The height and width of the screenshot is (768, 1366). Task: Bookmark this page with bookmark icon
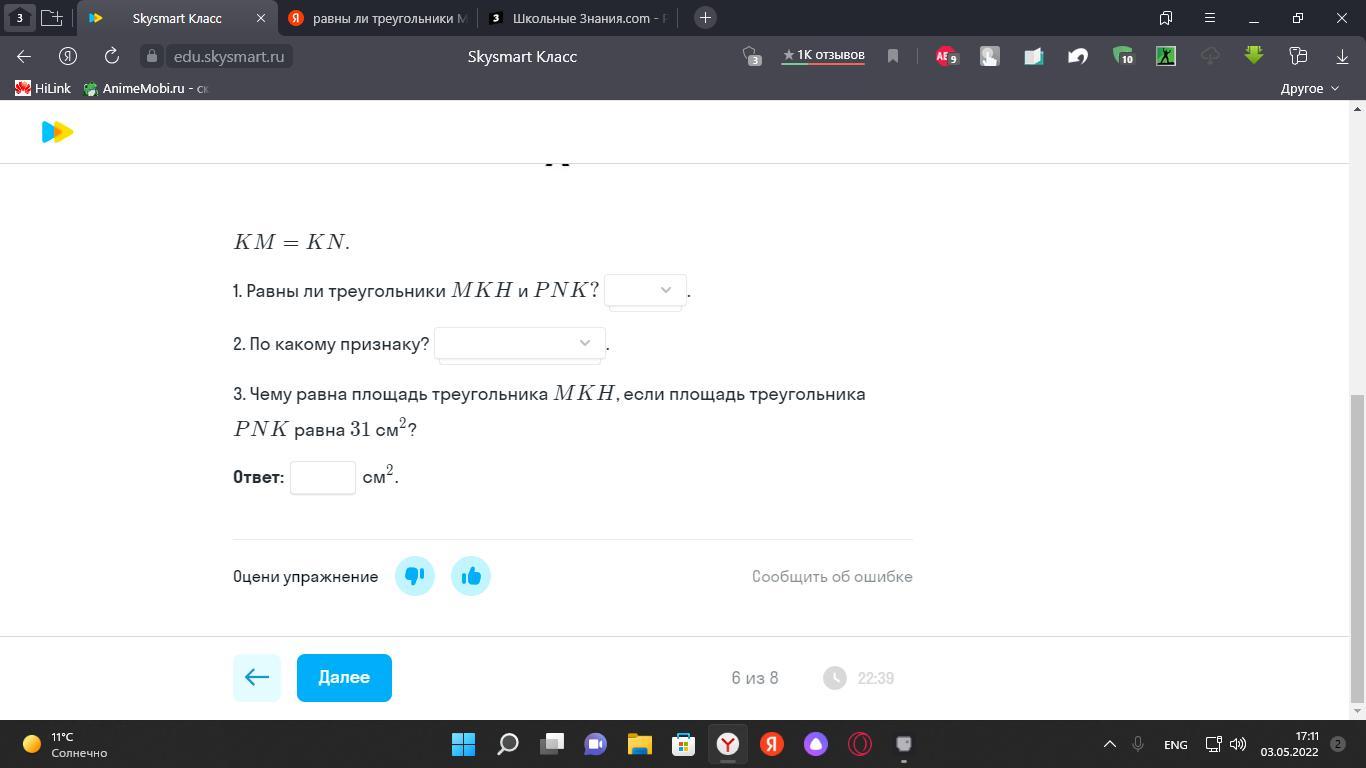coord(893,56)
